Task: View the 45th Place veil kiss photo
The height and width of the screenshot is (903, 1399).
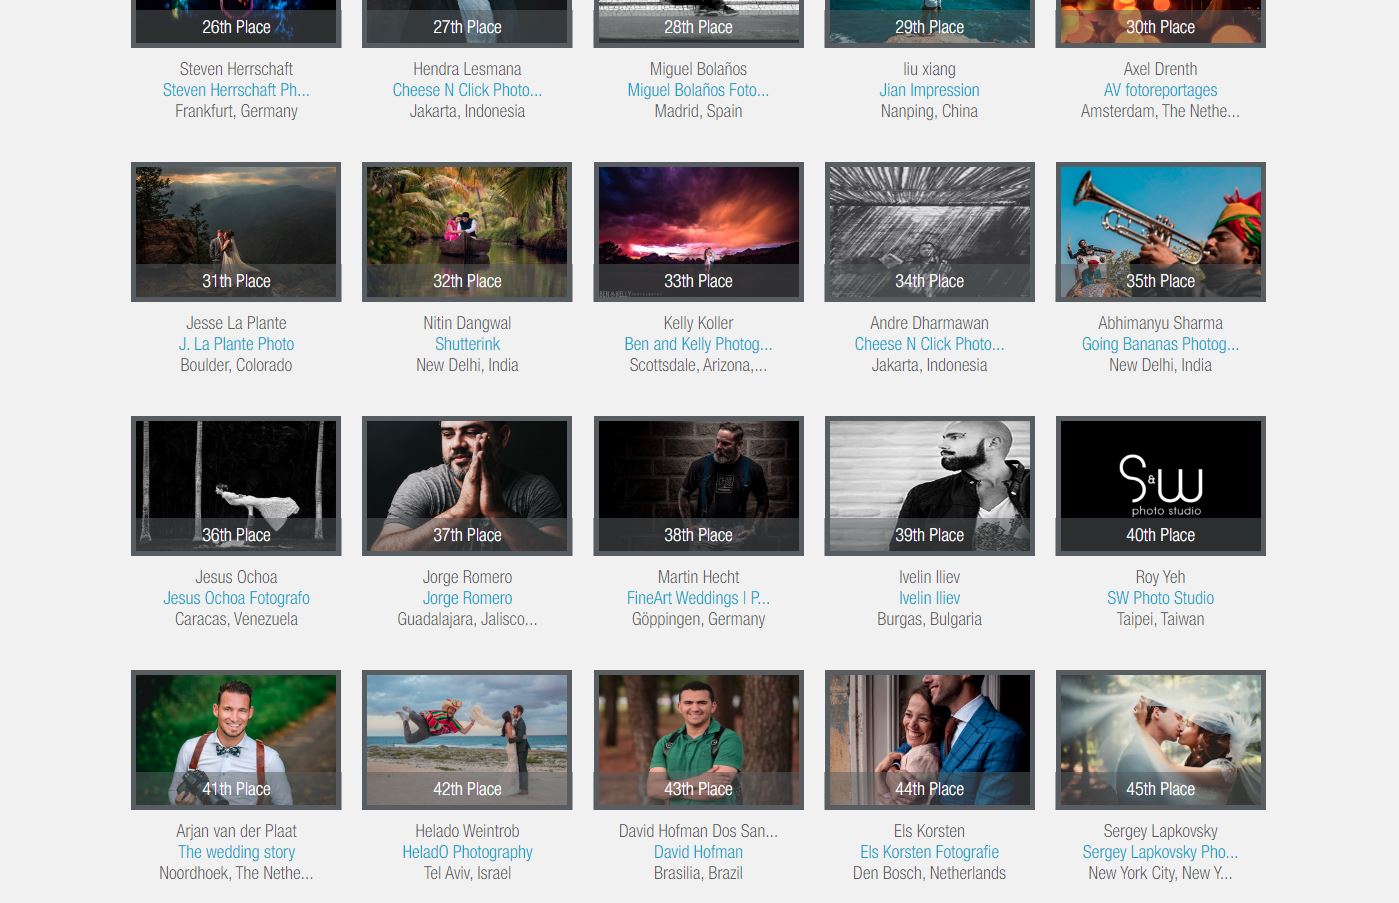Action: (1160, 730)
